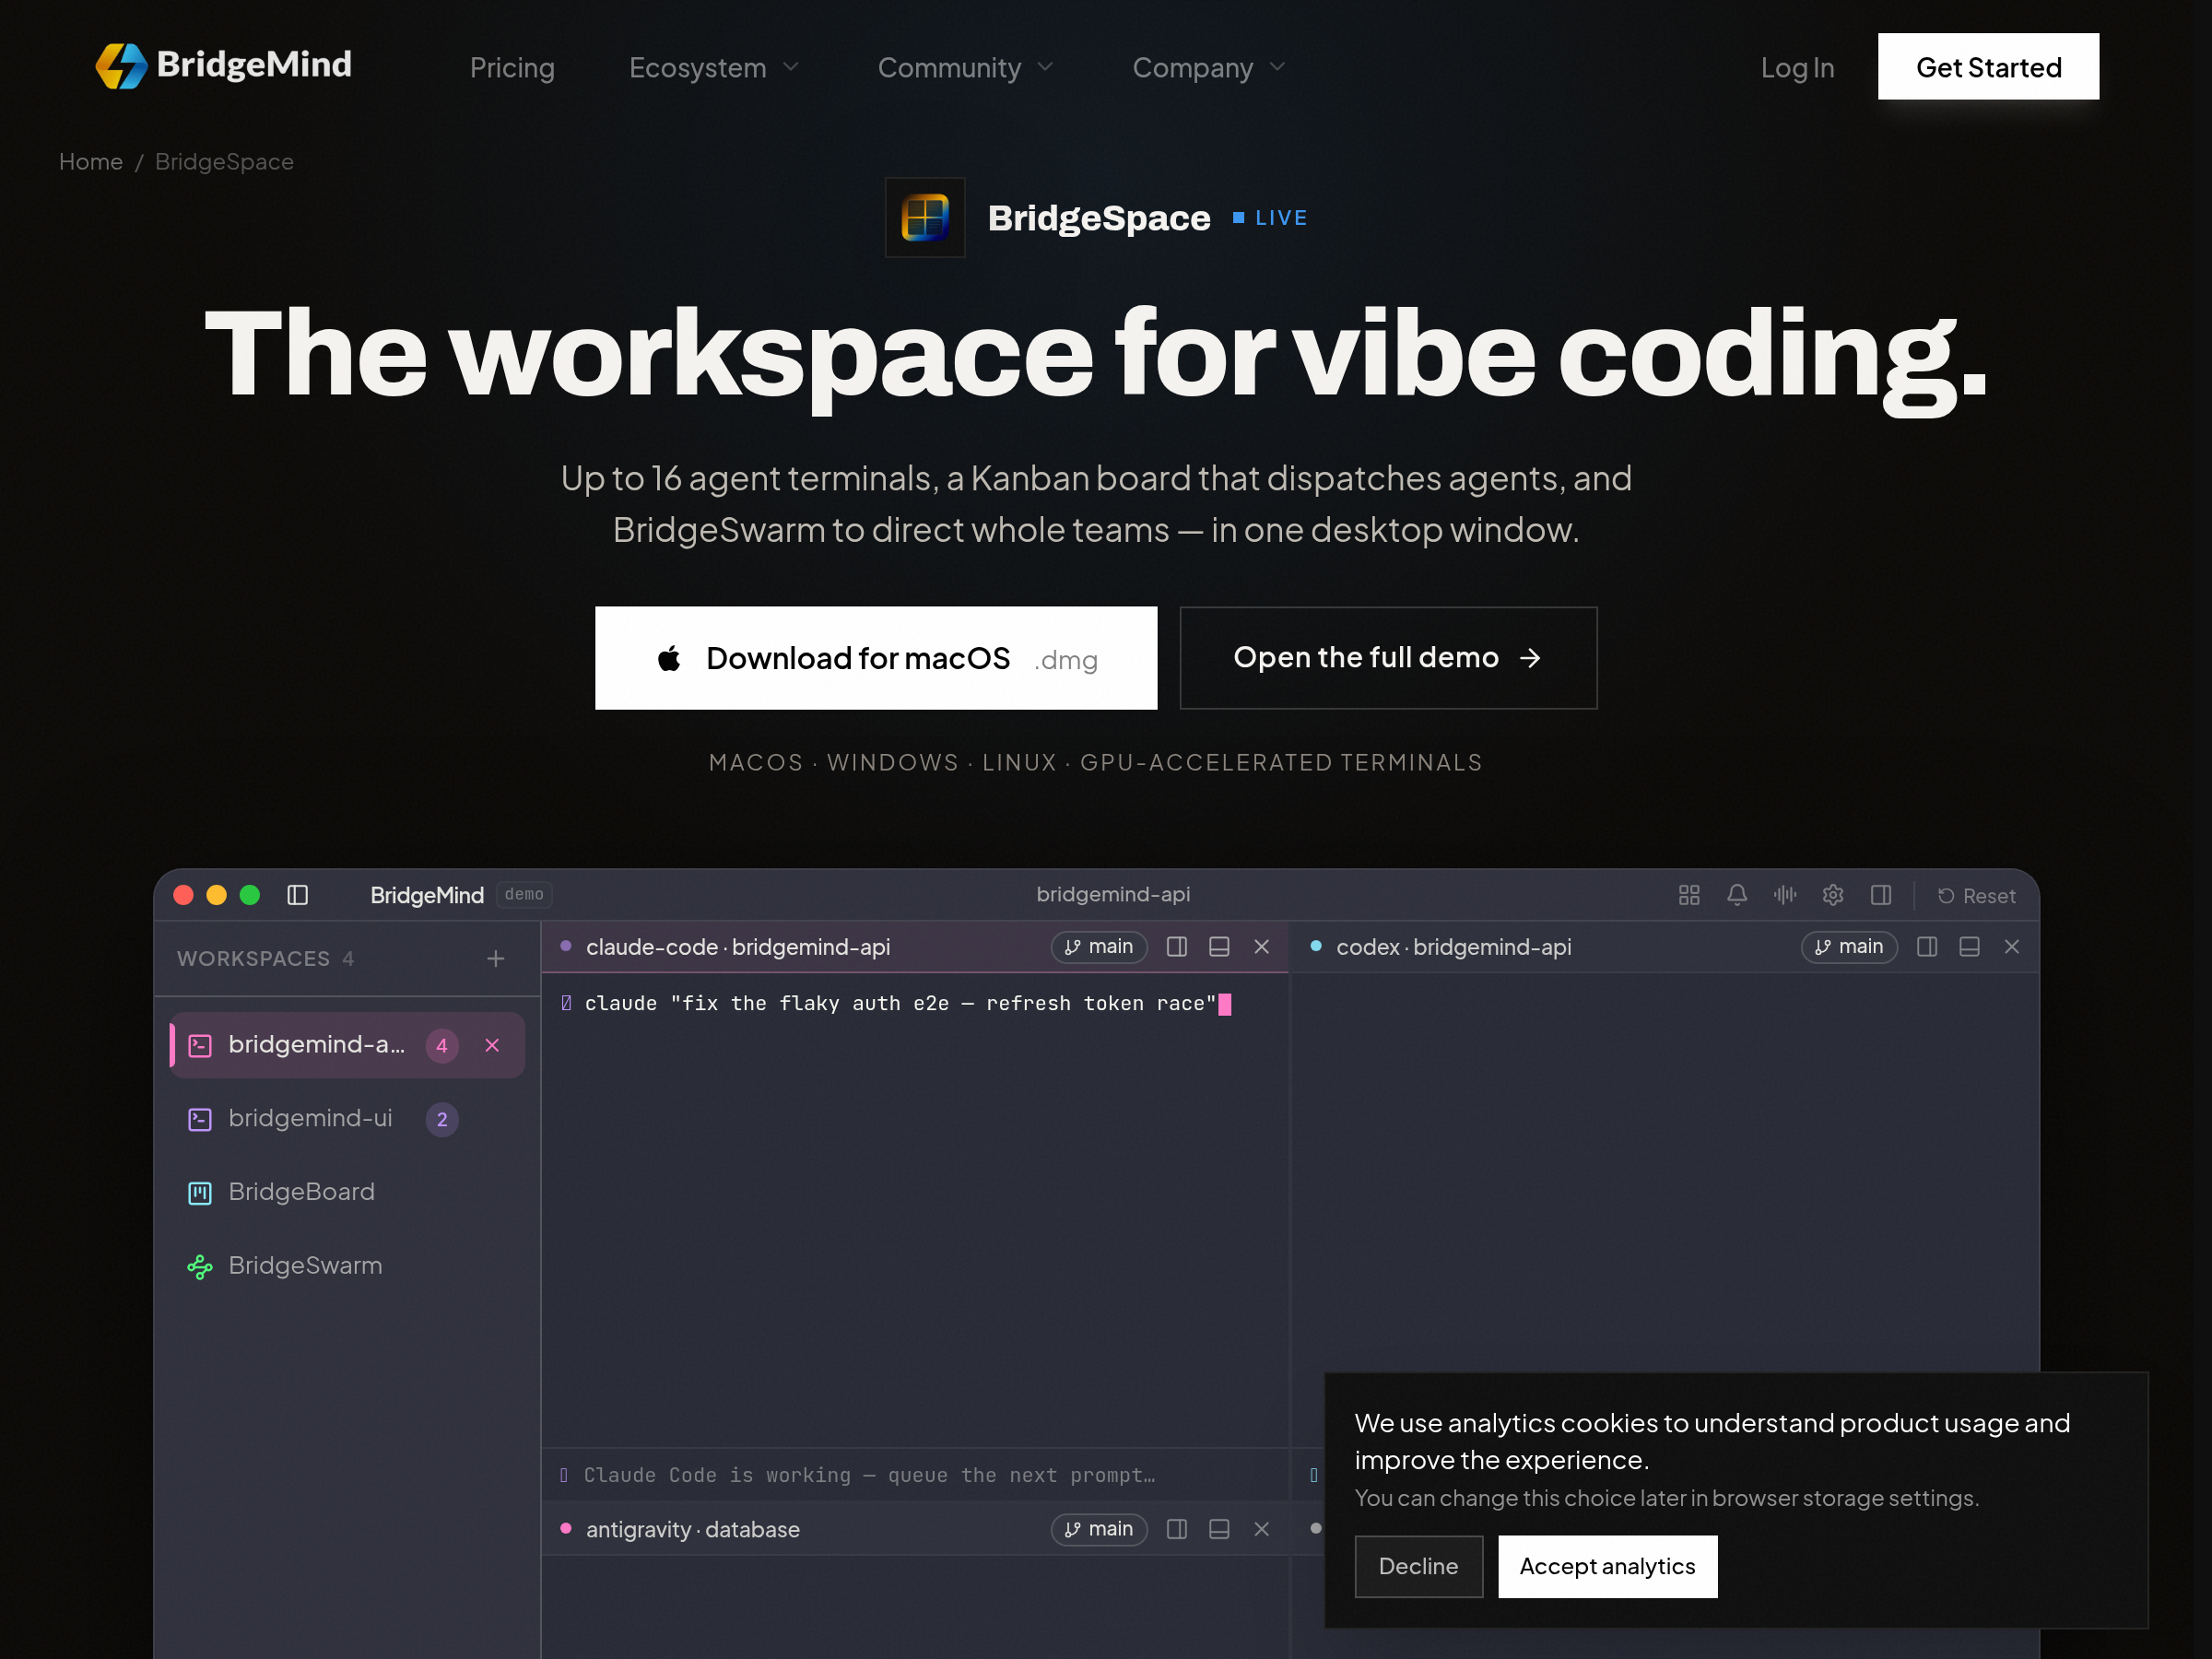Click the voice waveform icon

[1785, 895]
